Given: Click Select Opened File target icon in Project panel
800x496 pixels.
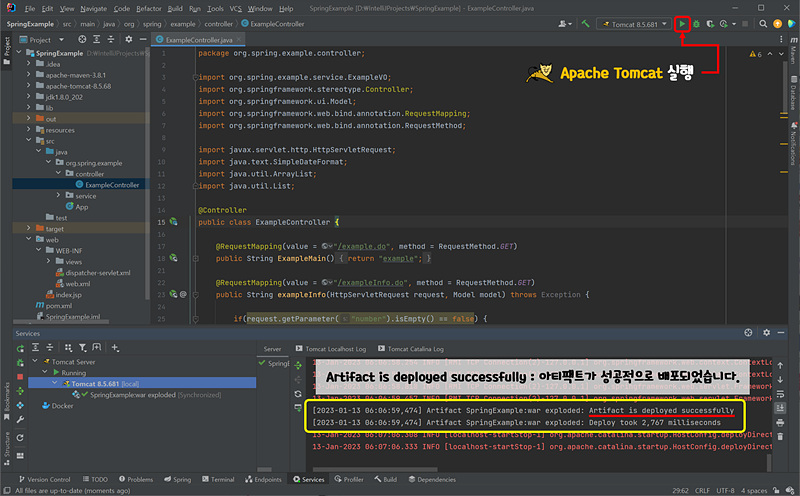Looking at the screenshot, I should tap(82, 39).
